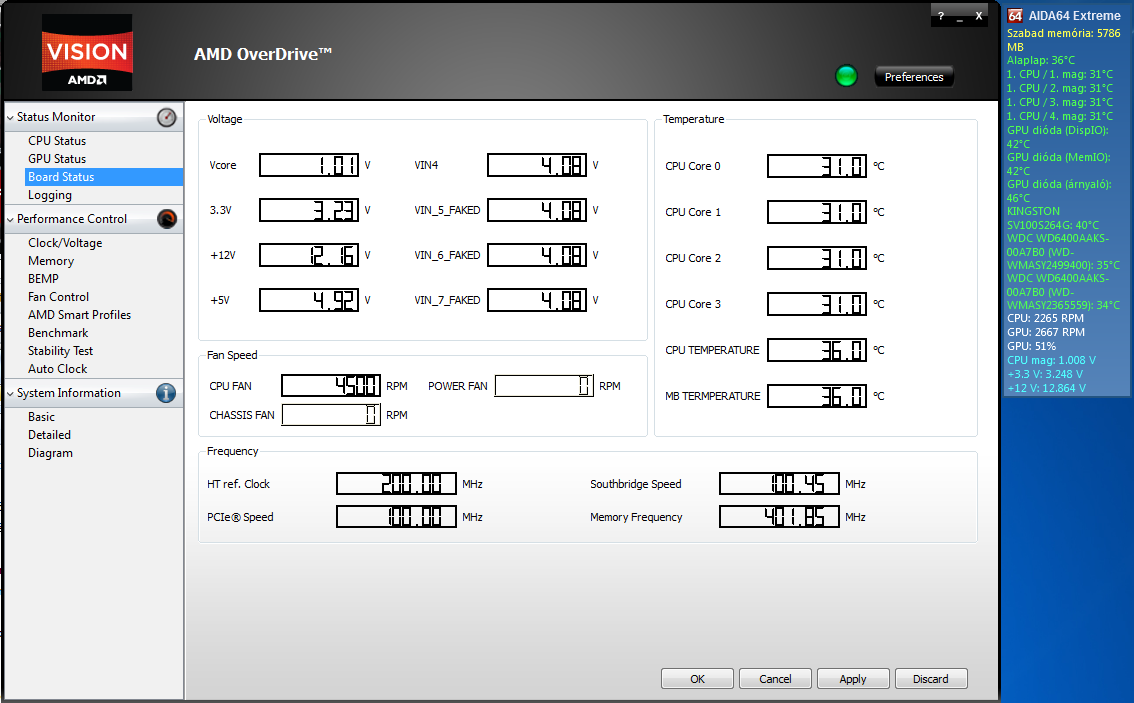Click the VIN_5_FAKED voltage readout
The image size is (1134, 703).
point(537,210)
